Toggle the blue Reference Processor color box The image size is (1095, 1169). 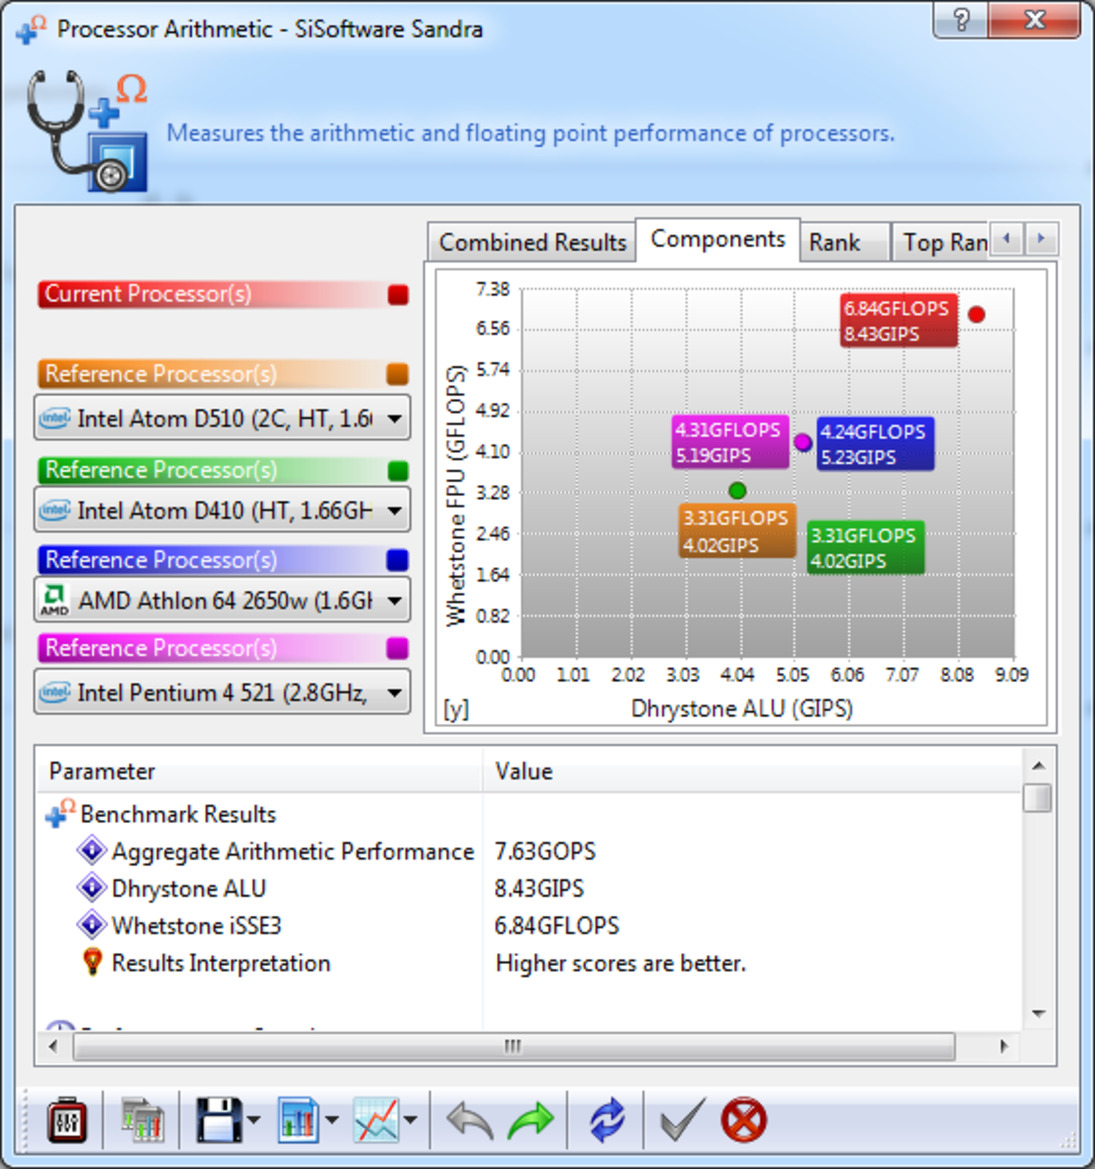(398, 560)
